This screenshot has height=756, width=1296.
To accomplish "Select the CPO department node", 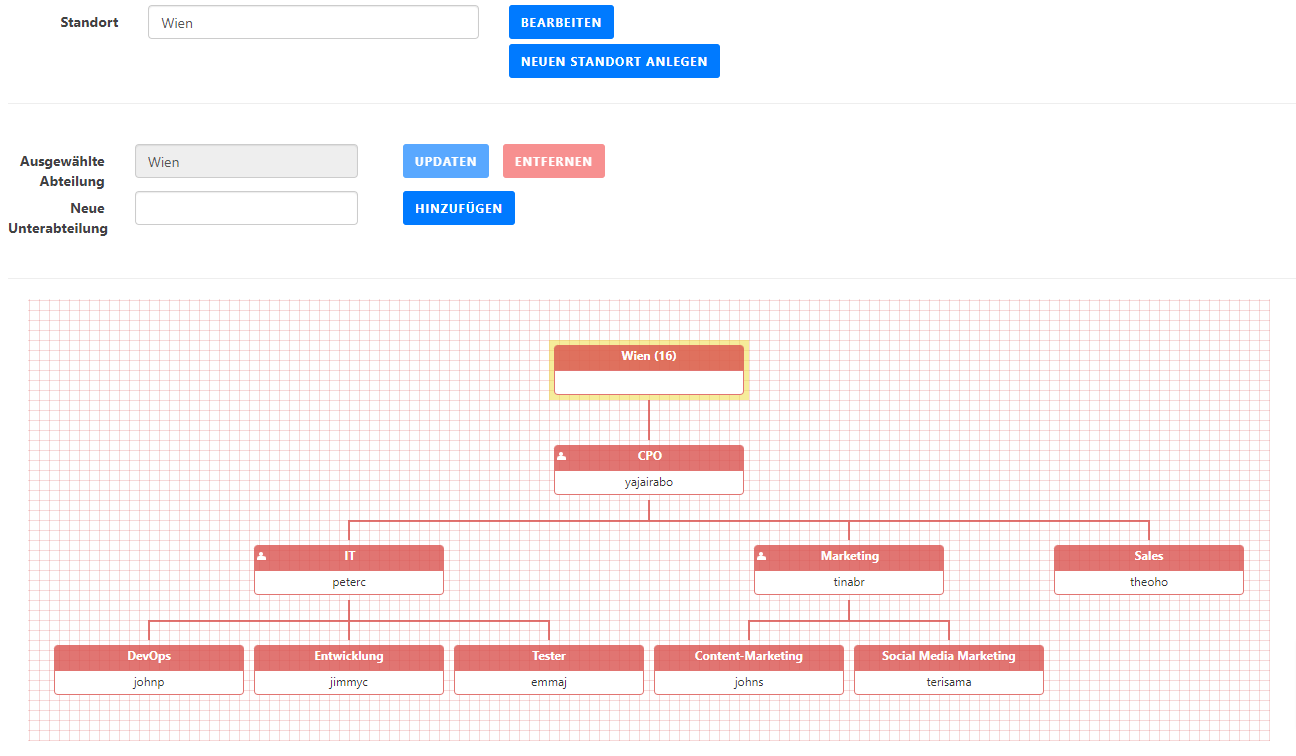I will pos(649,469).
